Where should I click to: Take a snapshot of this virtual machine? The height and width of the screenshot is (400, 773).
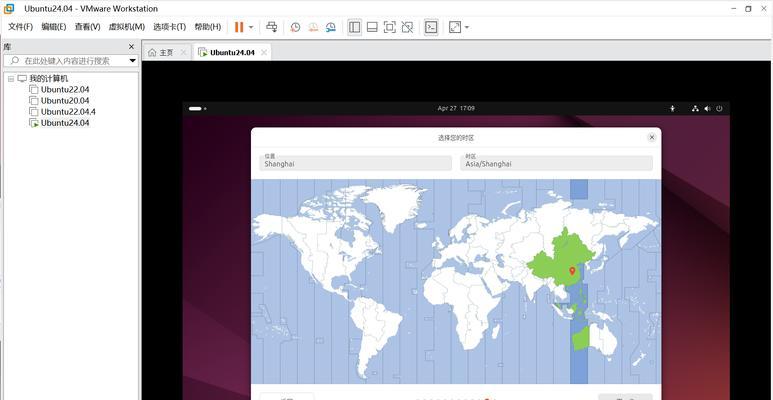295,27
